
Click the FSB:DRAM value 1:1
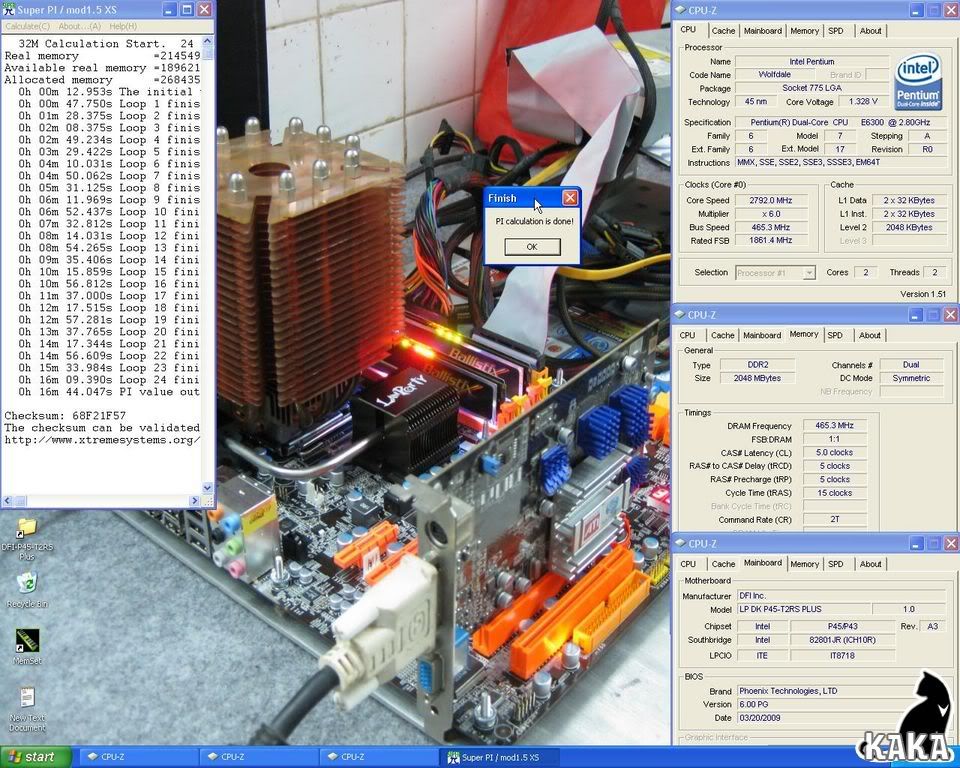coord(834,439)
